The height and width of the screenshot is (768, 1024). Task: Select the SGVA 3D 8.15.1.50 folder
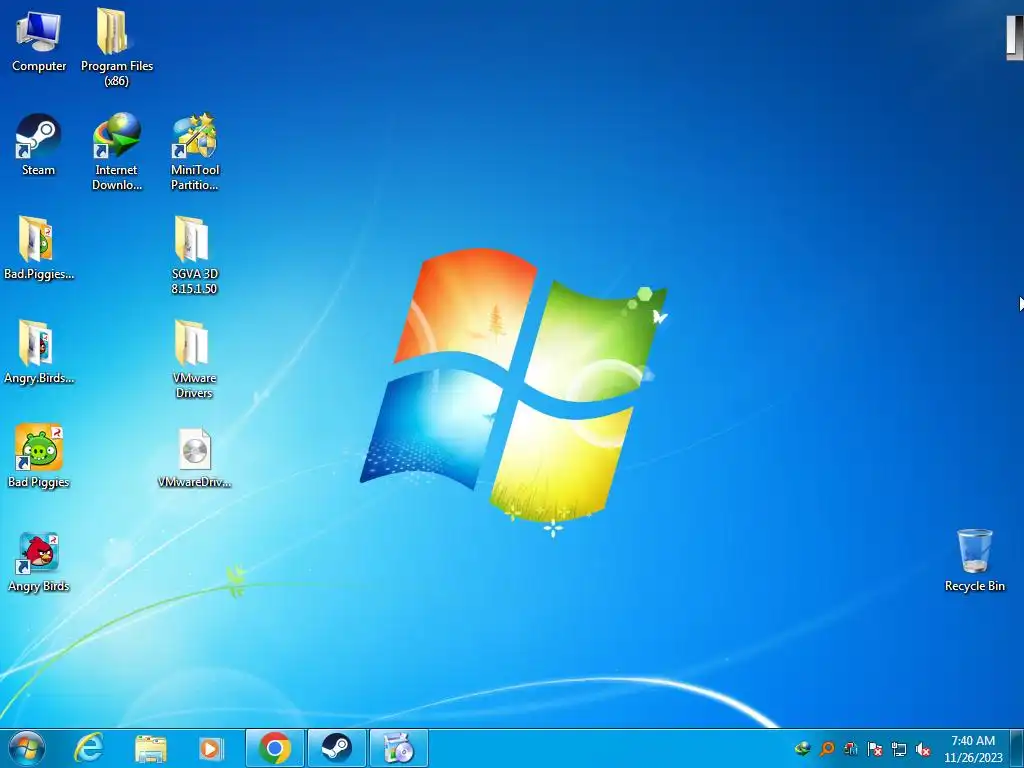point(195,255)
